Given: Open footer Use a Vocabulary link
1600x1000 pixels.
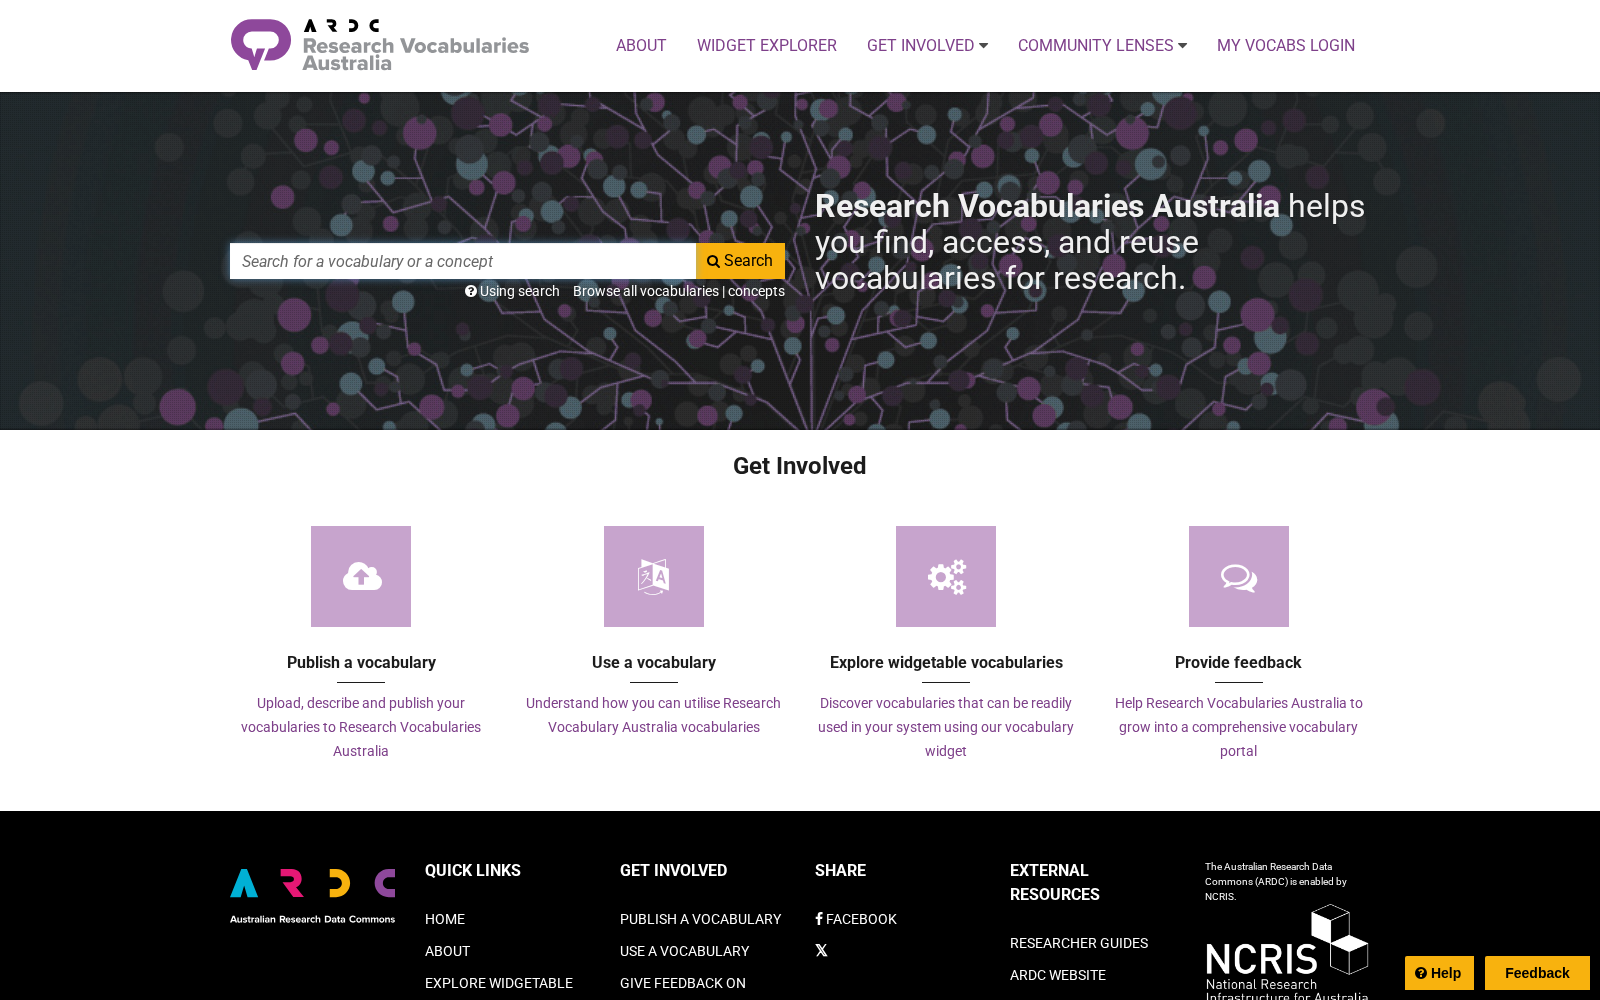Looking at the screenshot, I should (684, 951).
